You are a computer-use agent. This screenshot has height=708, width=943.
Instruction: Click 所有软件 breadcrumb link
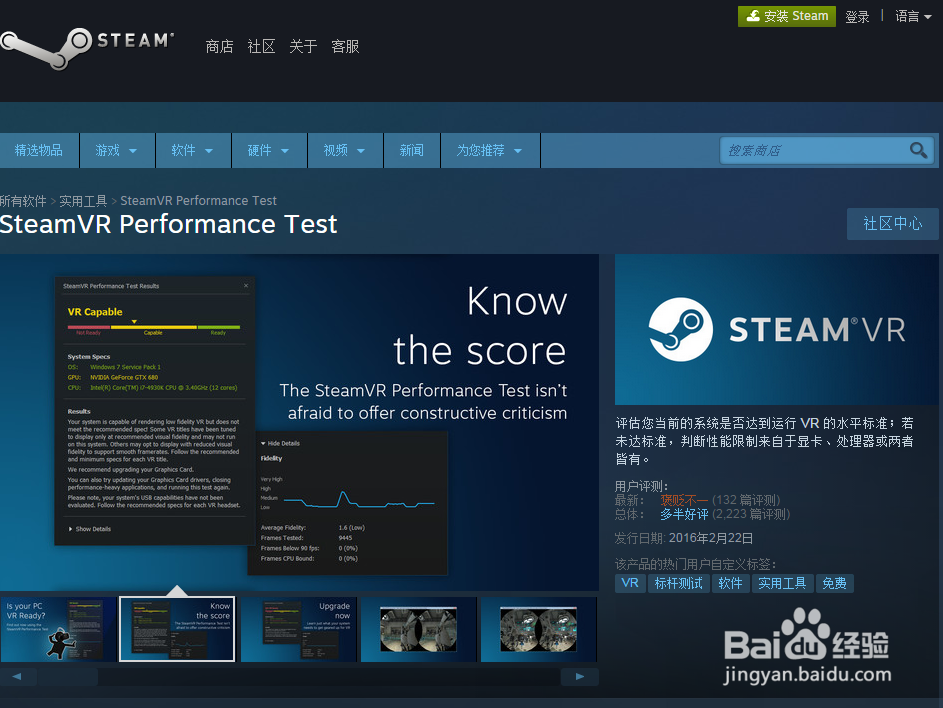[23, 201]
